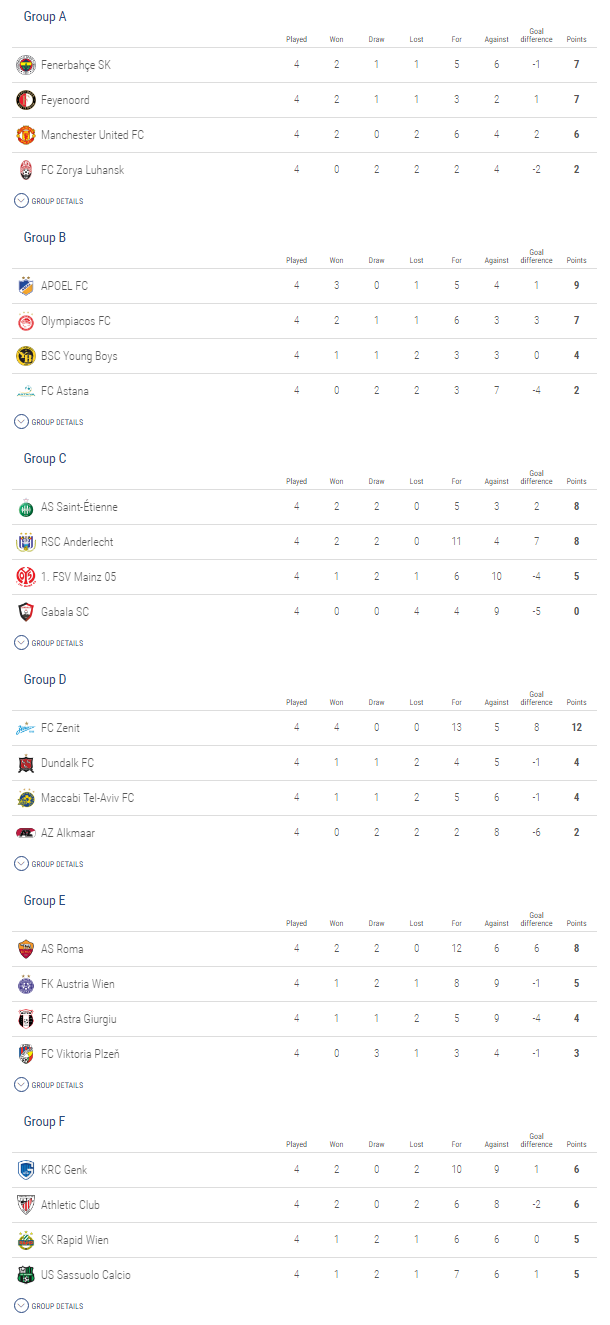
Task: Click the BSC Young Boys crest icon
Action: (26, 356)
